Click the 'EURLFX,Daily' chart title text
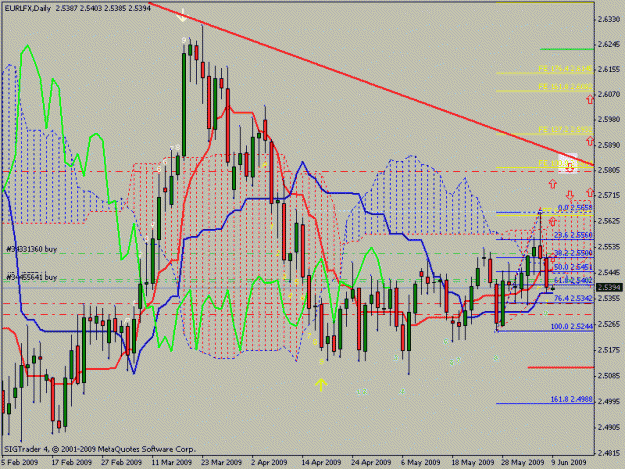This screenshot has height=469, width=625. [x=28, y=8]
